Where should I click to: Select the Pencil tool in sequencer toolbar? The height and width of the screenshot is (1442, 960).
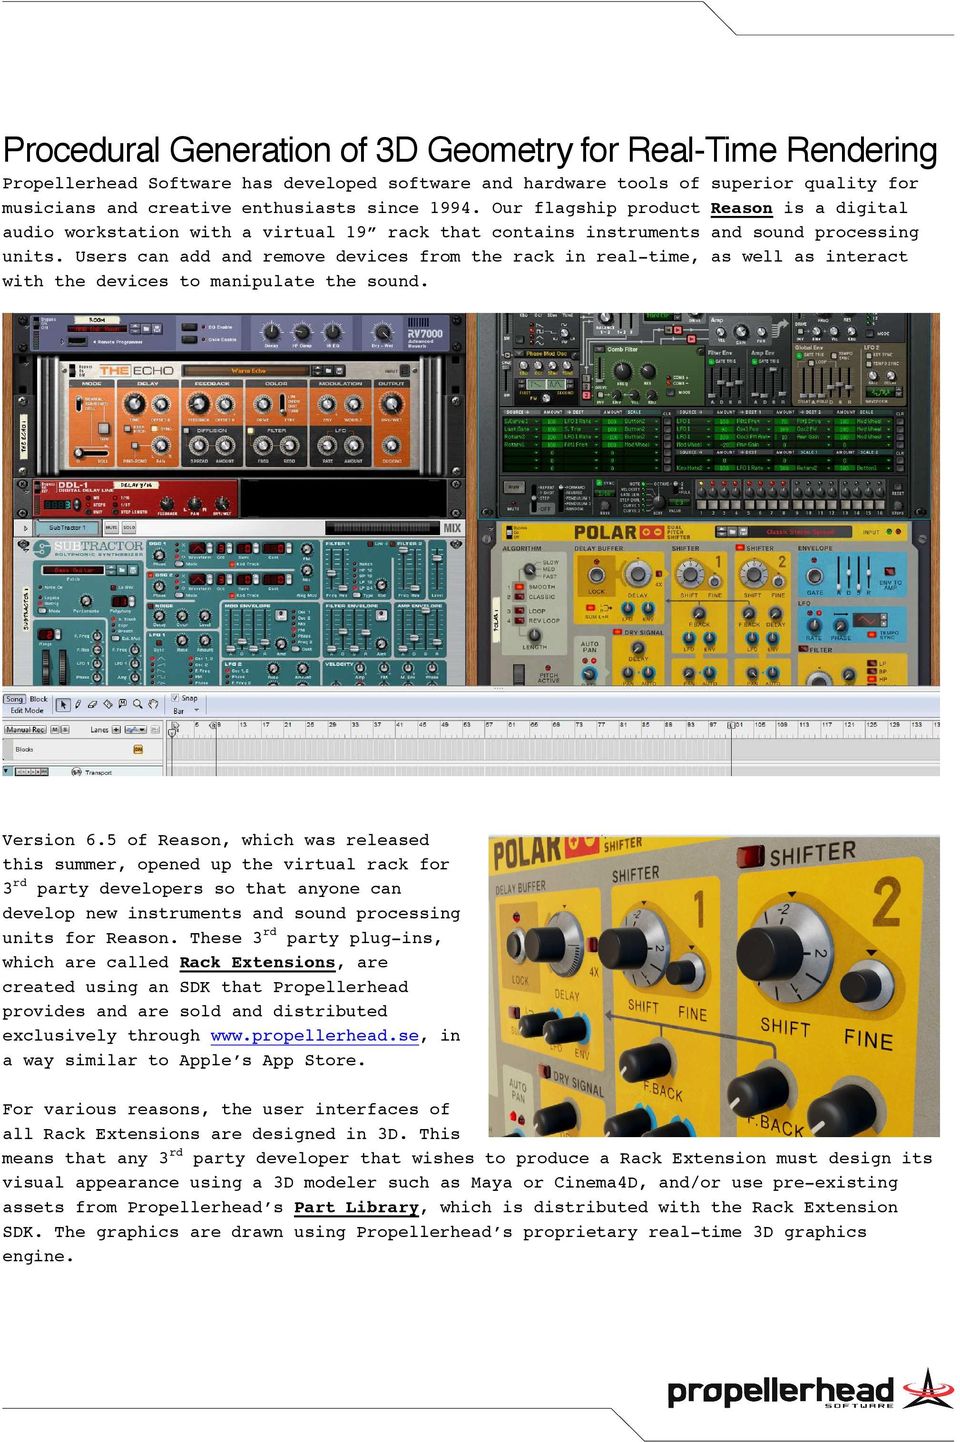point(78,704)
